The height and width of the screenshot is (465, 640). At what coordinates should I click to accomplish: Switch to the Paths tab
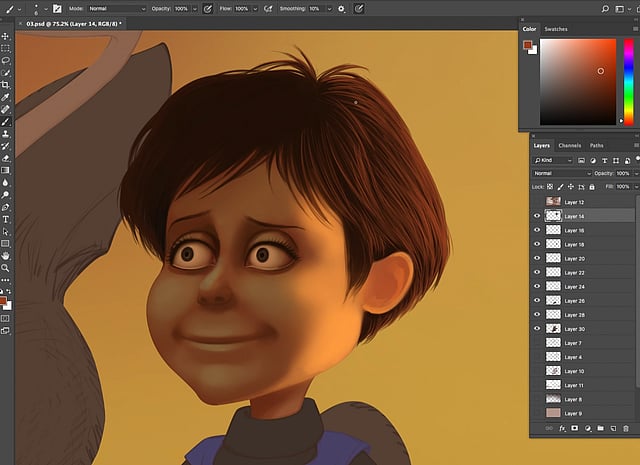(x=596, y=145)
